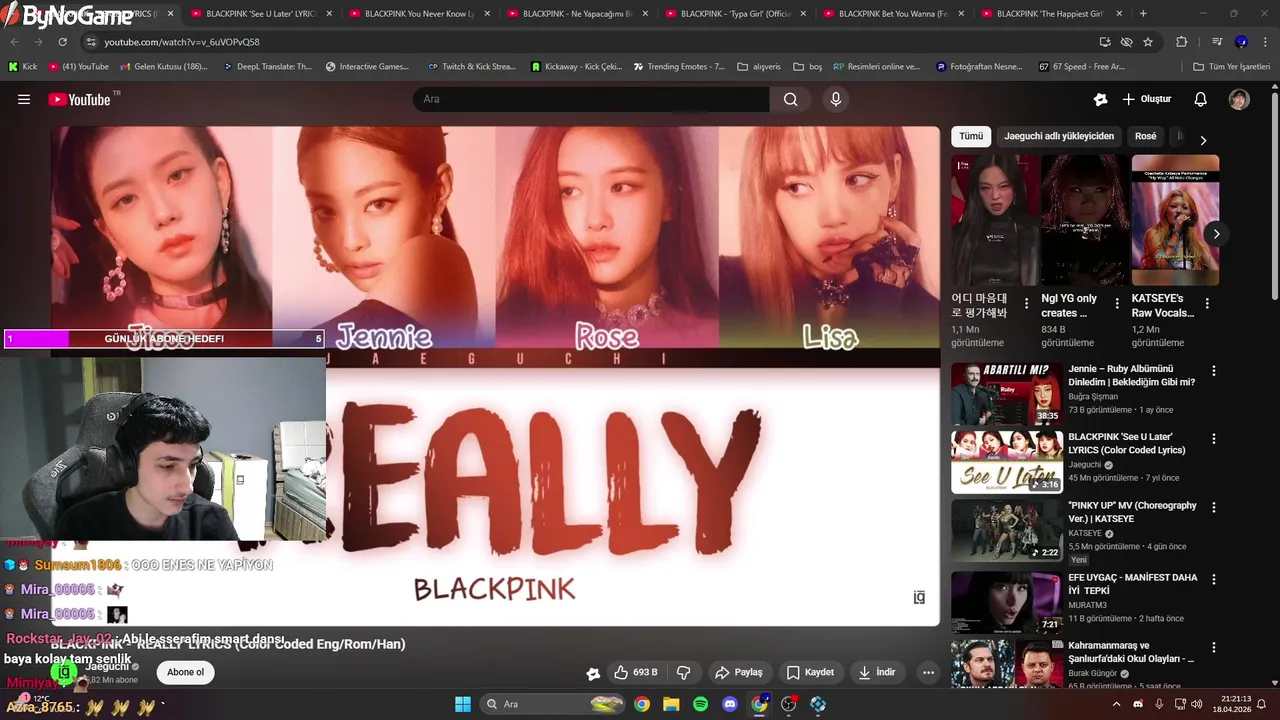Go to the YouTube home logo

coord(79,99)
